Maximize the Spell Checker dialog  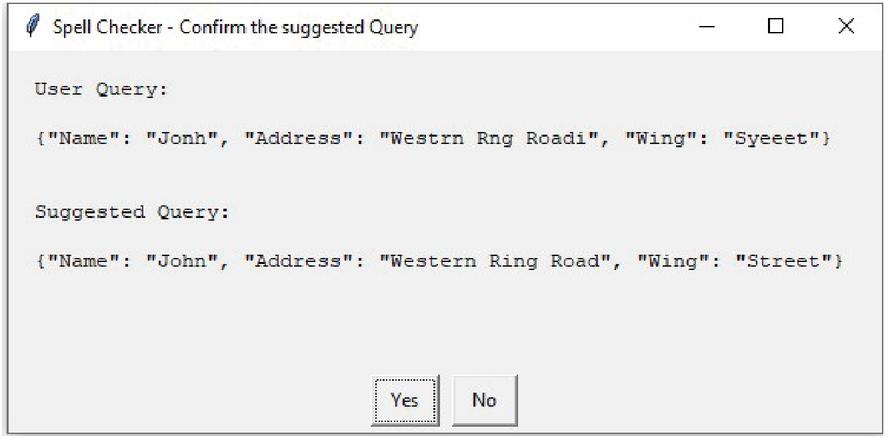tap(776, 26)
